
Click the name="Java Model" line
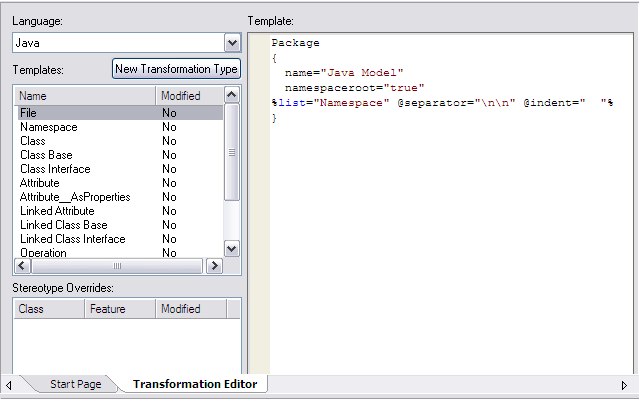[x=344, y=73]
